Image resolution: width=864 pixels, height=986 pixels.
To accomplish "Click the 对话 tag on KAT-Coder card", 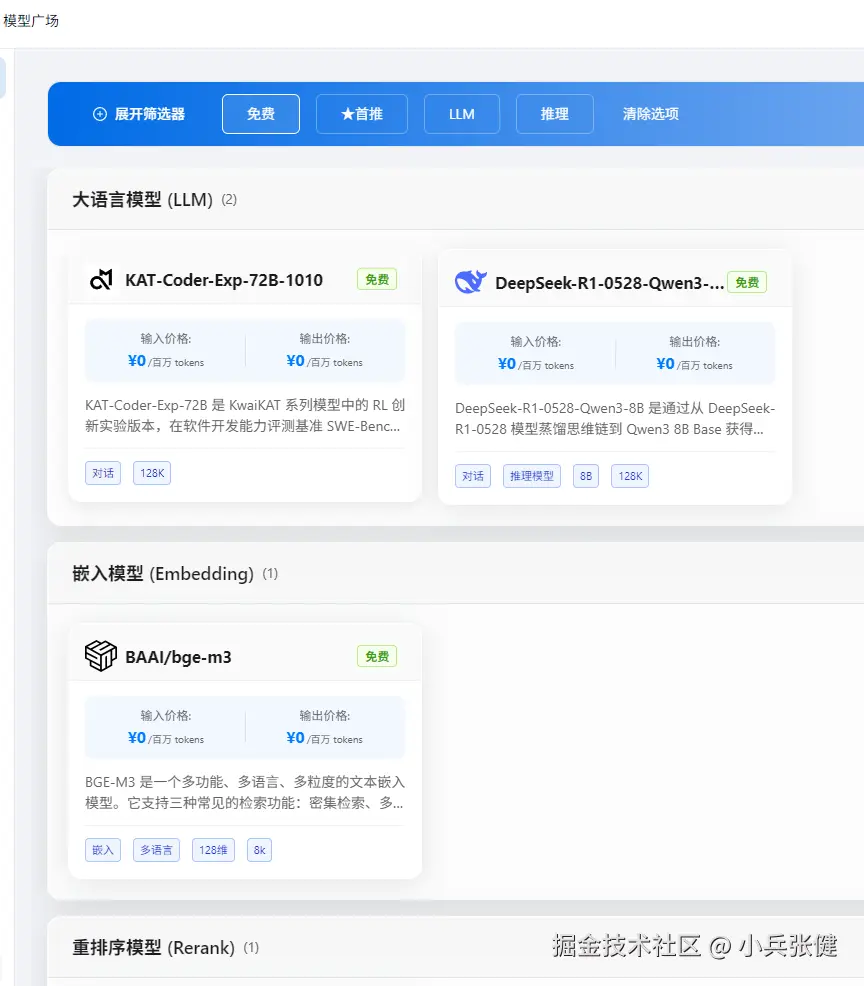I will tap(103, 473).
